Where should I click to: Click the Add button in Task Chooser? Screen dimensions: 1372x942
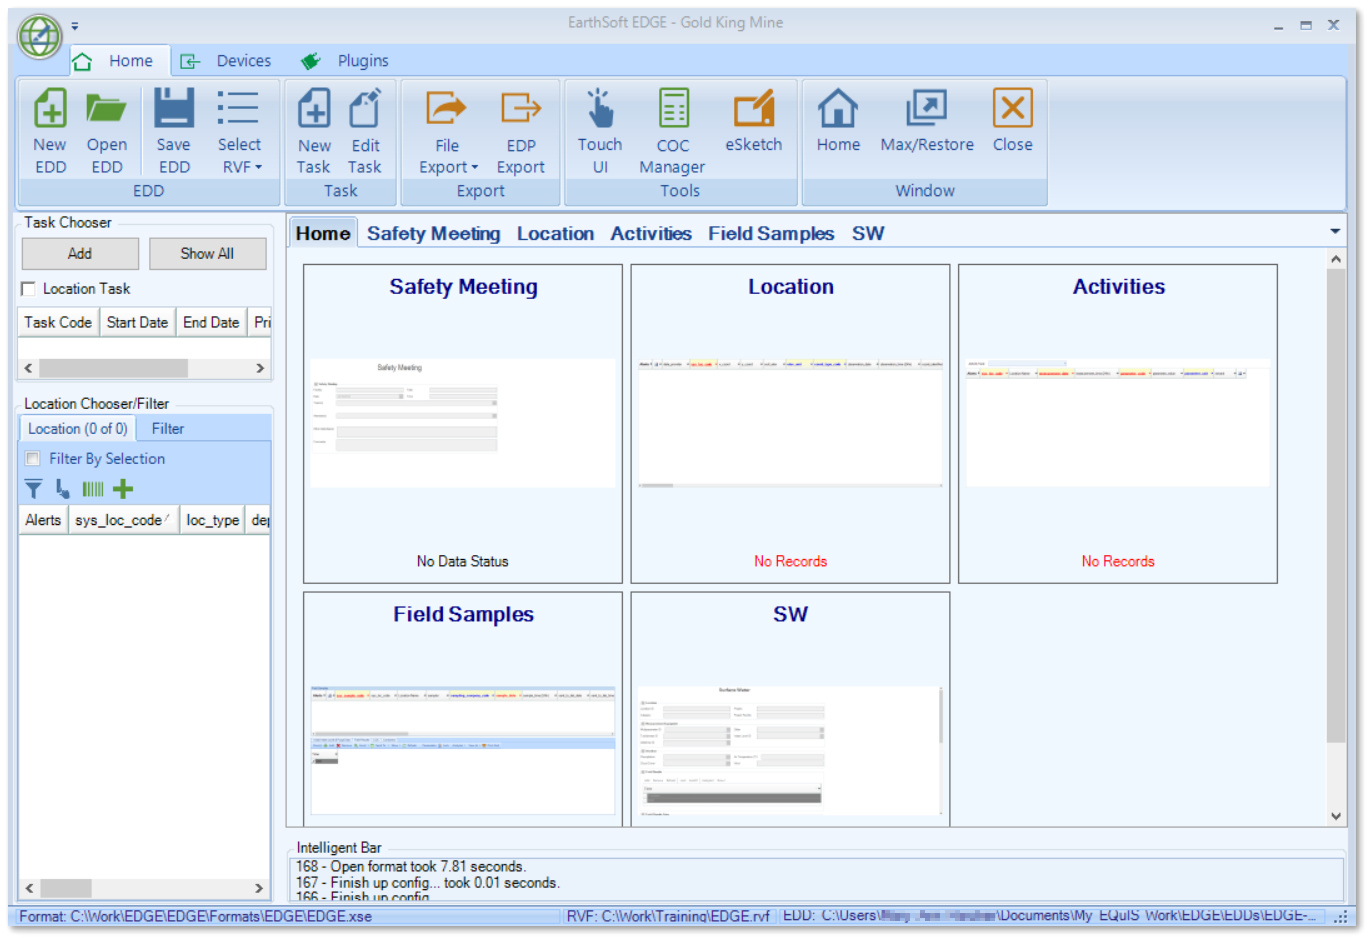coord(80,254)
